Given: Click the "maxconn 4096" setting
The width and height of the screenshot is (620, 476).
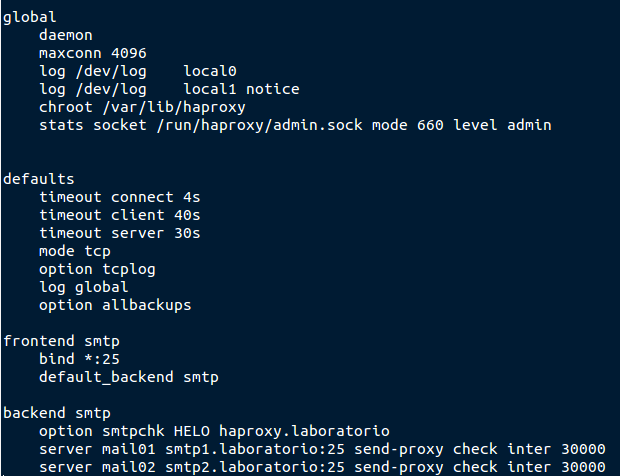Looking at the screenshot, I should pos(93,53).
